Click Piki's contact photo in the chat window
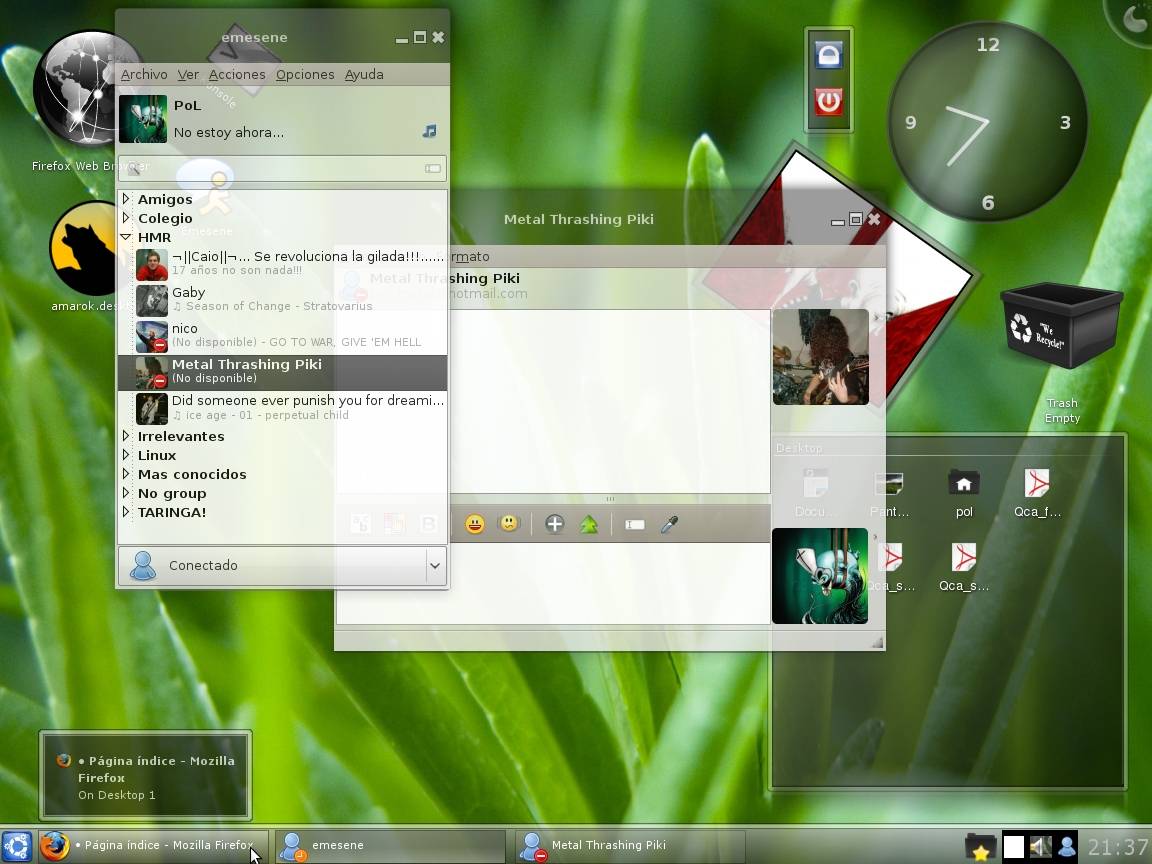This screenshot has height=864, width=1152. [821, 357]
